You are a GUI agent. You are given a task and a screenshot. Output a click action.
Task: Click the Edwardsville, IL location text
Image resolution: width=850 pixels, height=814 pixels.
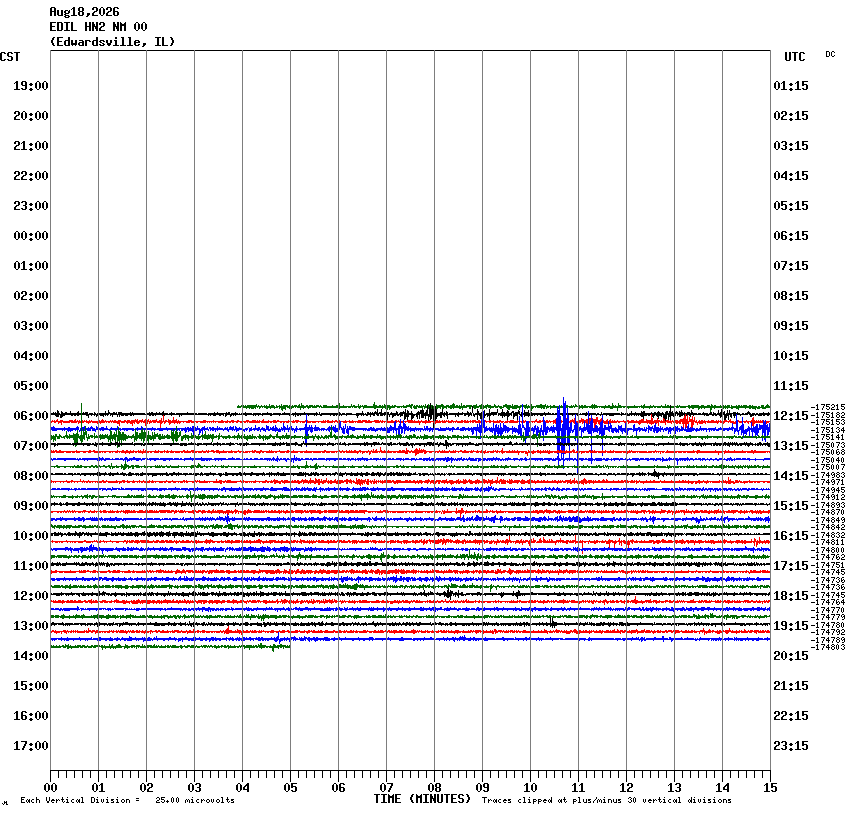pos(112,42)
